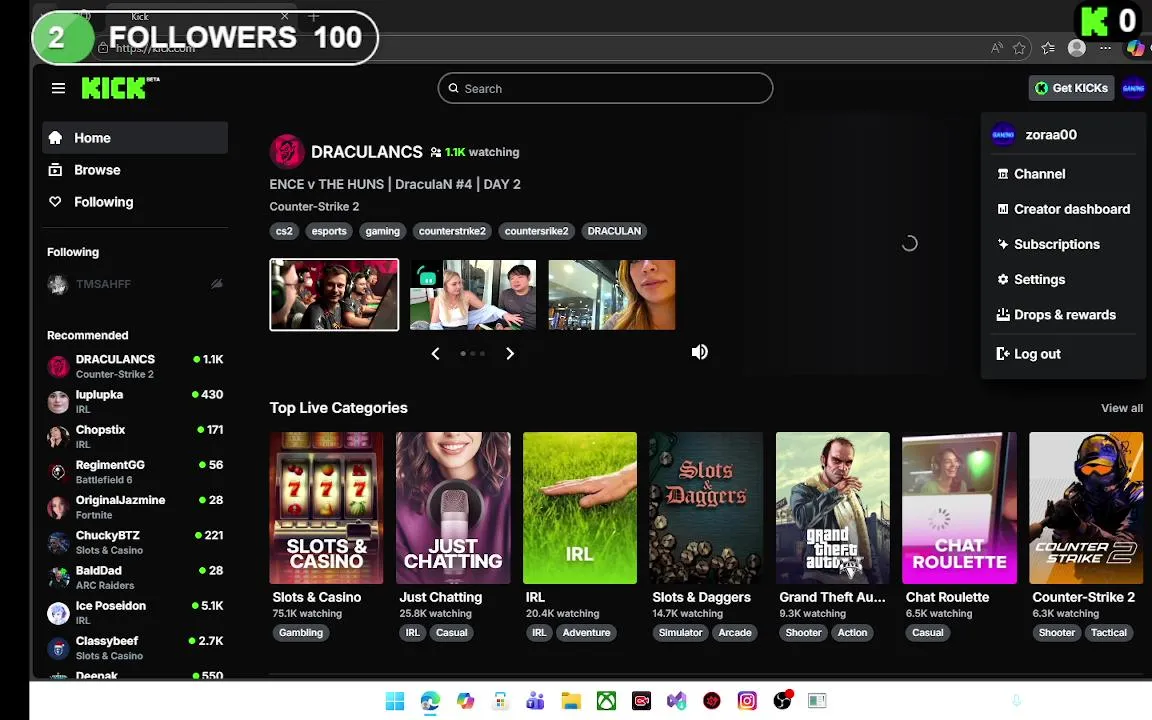This screenshot has height=720, width=1152.
Task: Open recommended channel BaldDad
Action: pyautogui.click(x=135, y=577)
